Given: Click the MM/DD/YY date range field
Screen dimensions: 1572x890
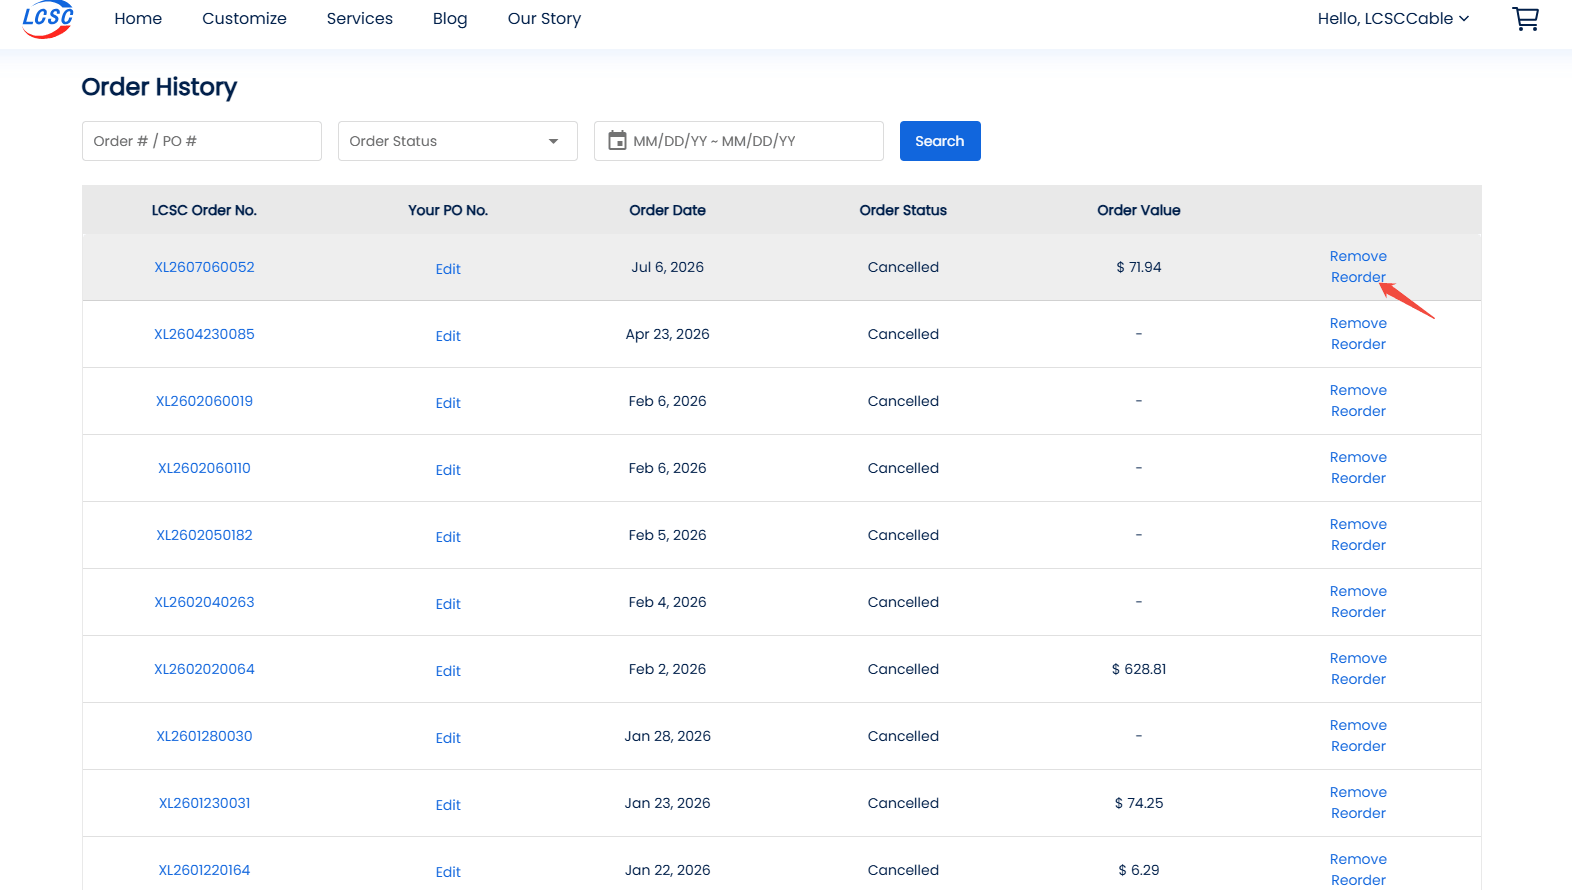Looking at the screenshot, I should click(x=739, y=141).
